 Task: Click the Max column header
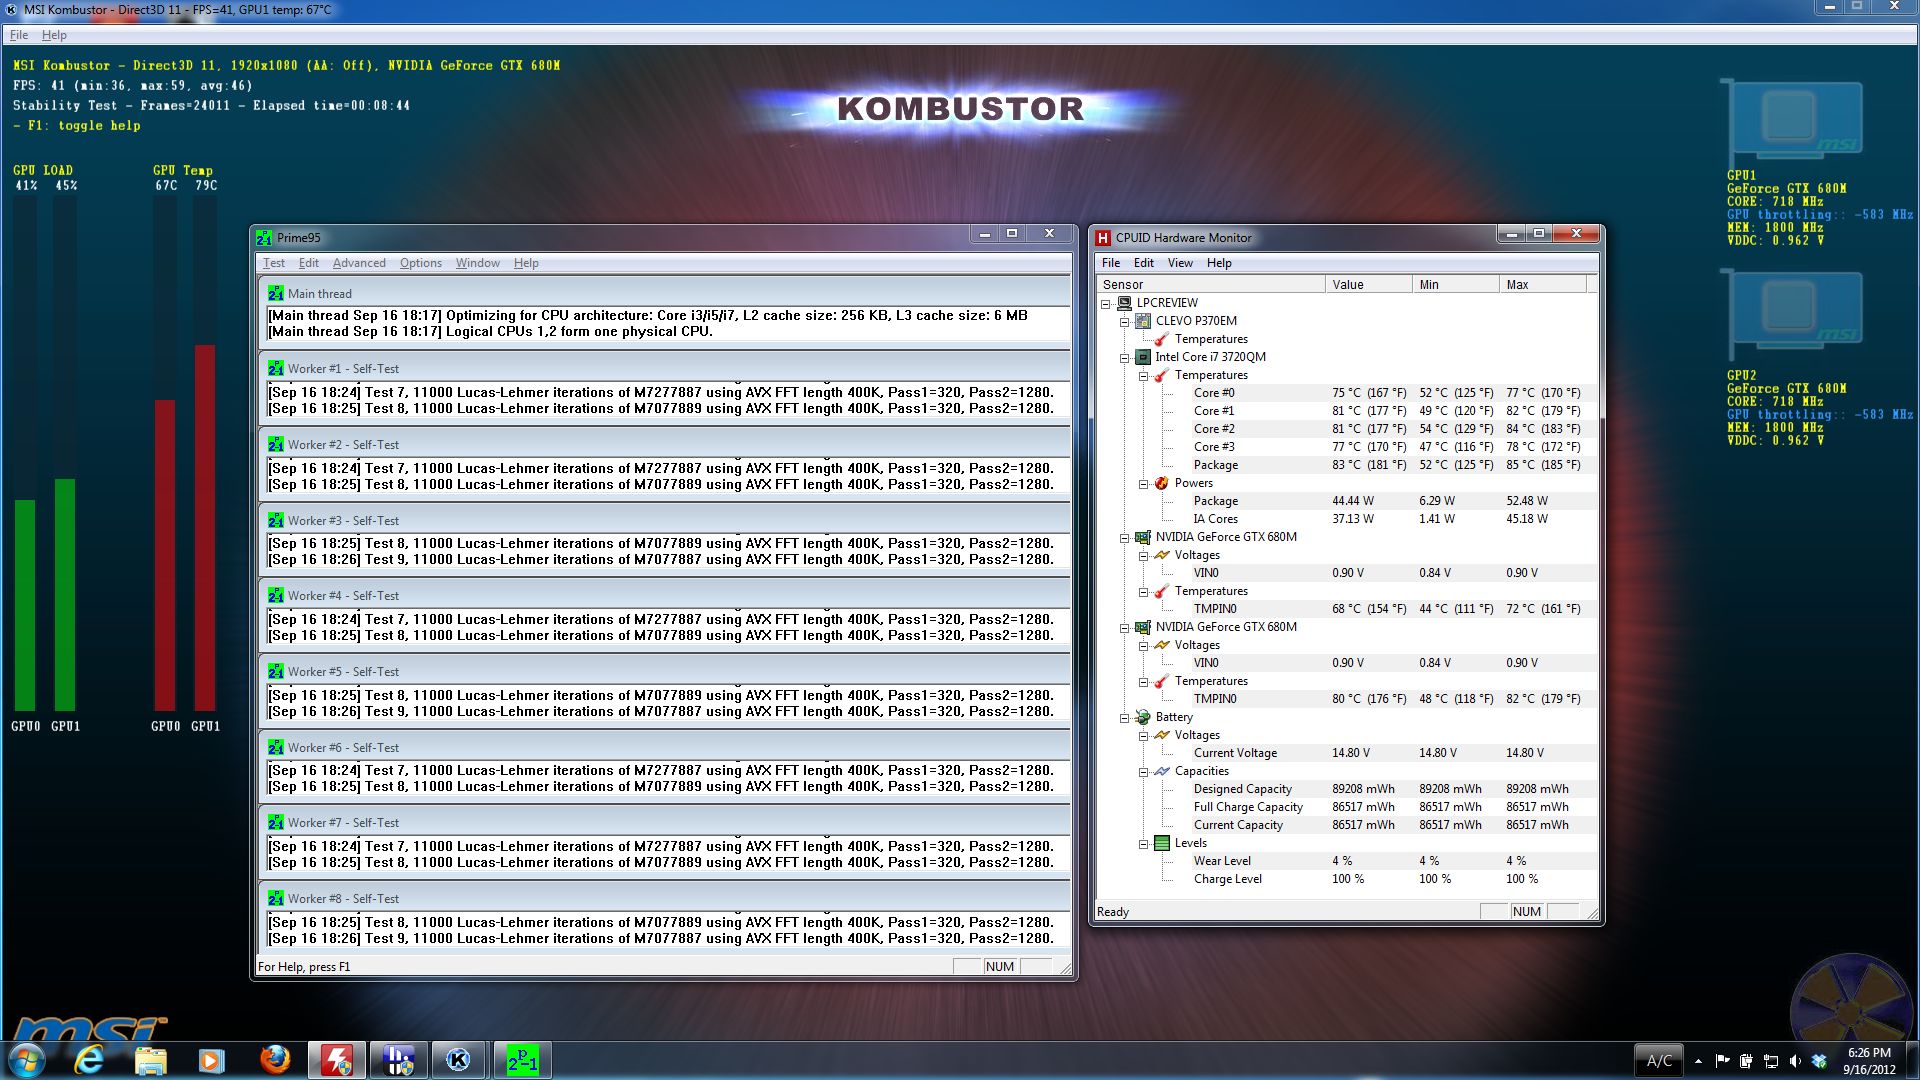click(1543, 285)
